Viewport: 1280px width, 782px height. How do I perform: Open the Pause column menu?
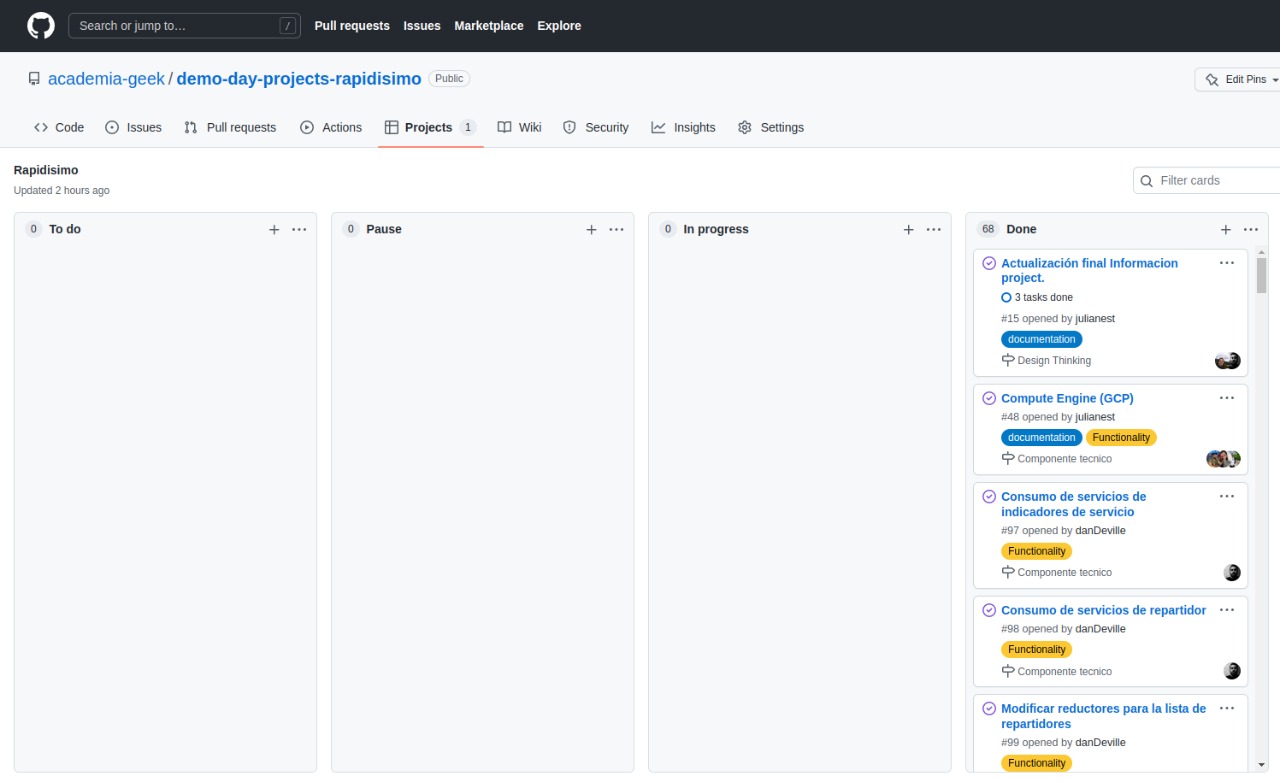[616, 229]
